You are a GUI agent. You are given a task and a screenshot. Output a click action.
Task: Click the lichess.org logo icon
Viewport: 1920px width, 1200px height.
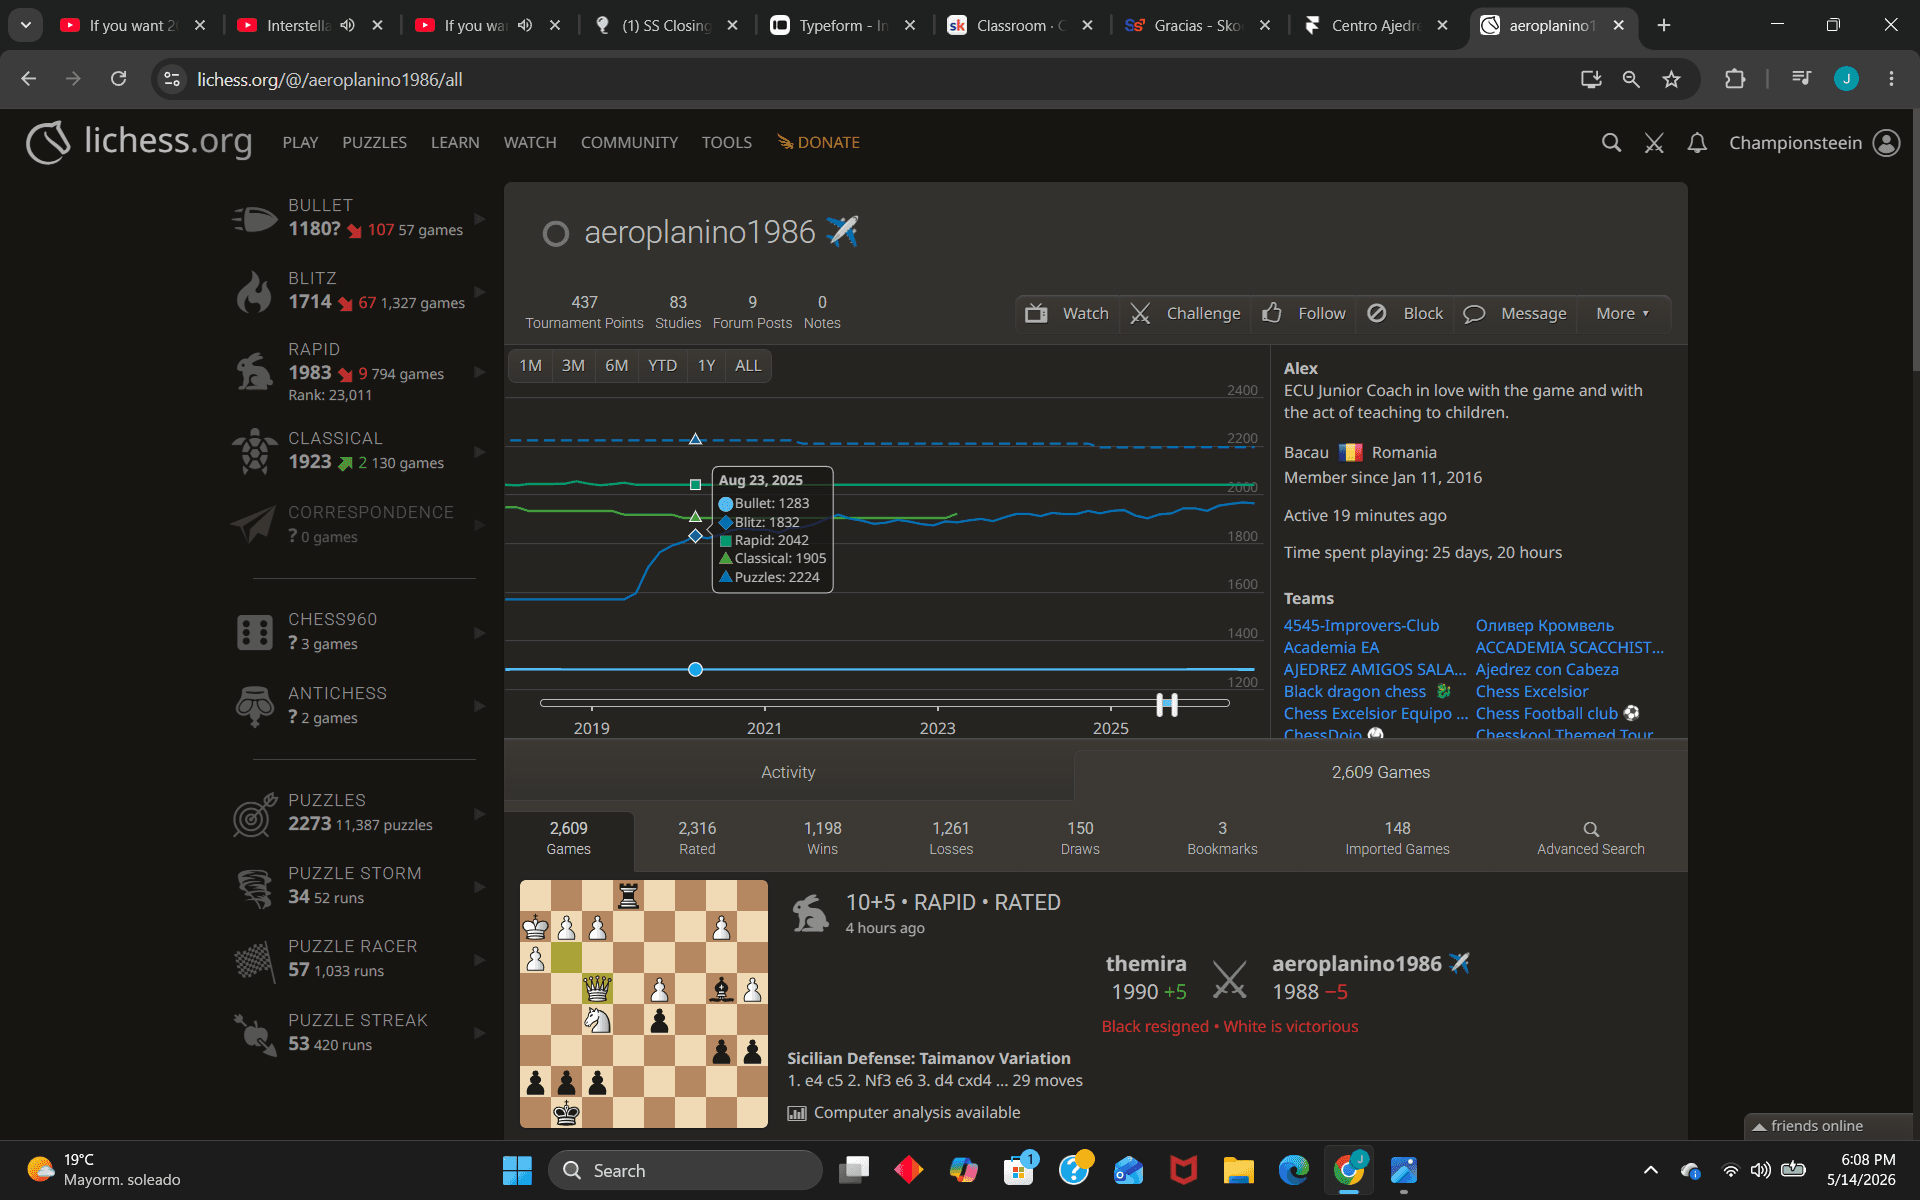[x=48, y=142]
